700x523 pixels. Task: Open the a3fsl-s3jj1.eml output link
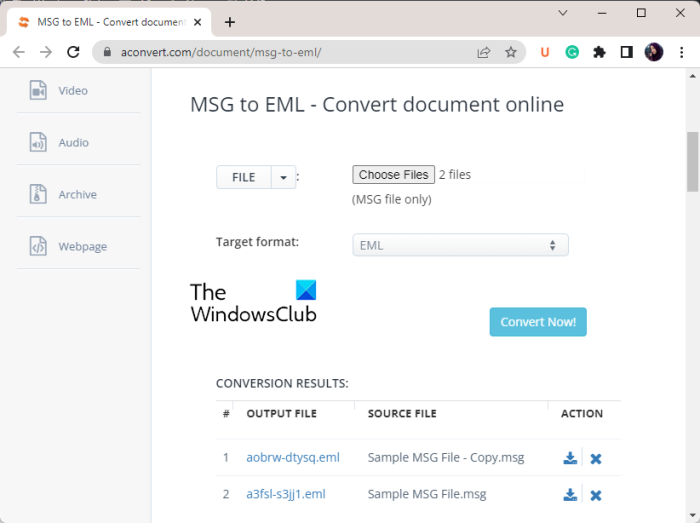(x=286, y=494)
